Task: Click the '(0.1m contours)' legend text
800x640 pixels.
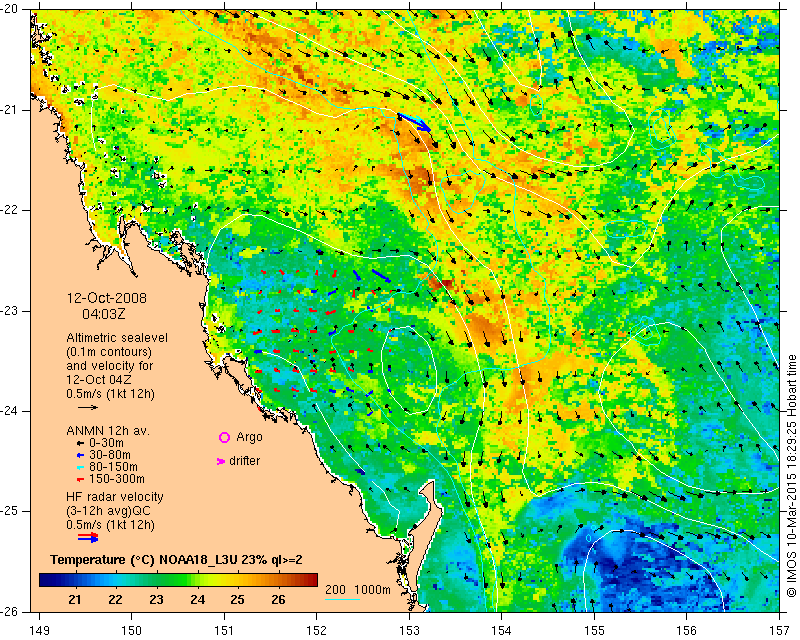Action: (109, 352)
